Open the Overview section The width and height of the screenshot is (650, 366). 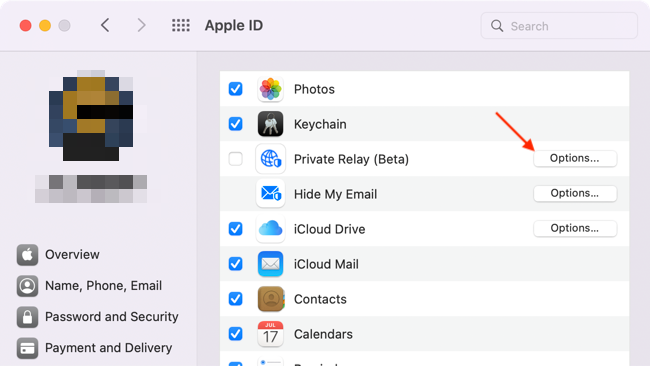pyautogui.click(x=72, y=255)
